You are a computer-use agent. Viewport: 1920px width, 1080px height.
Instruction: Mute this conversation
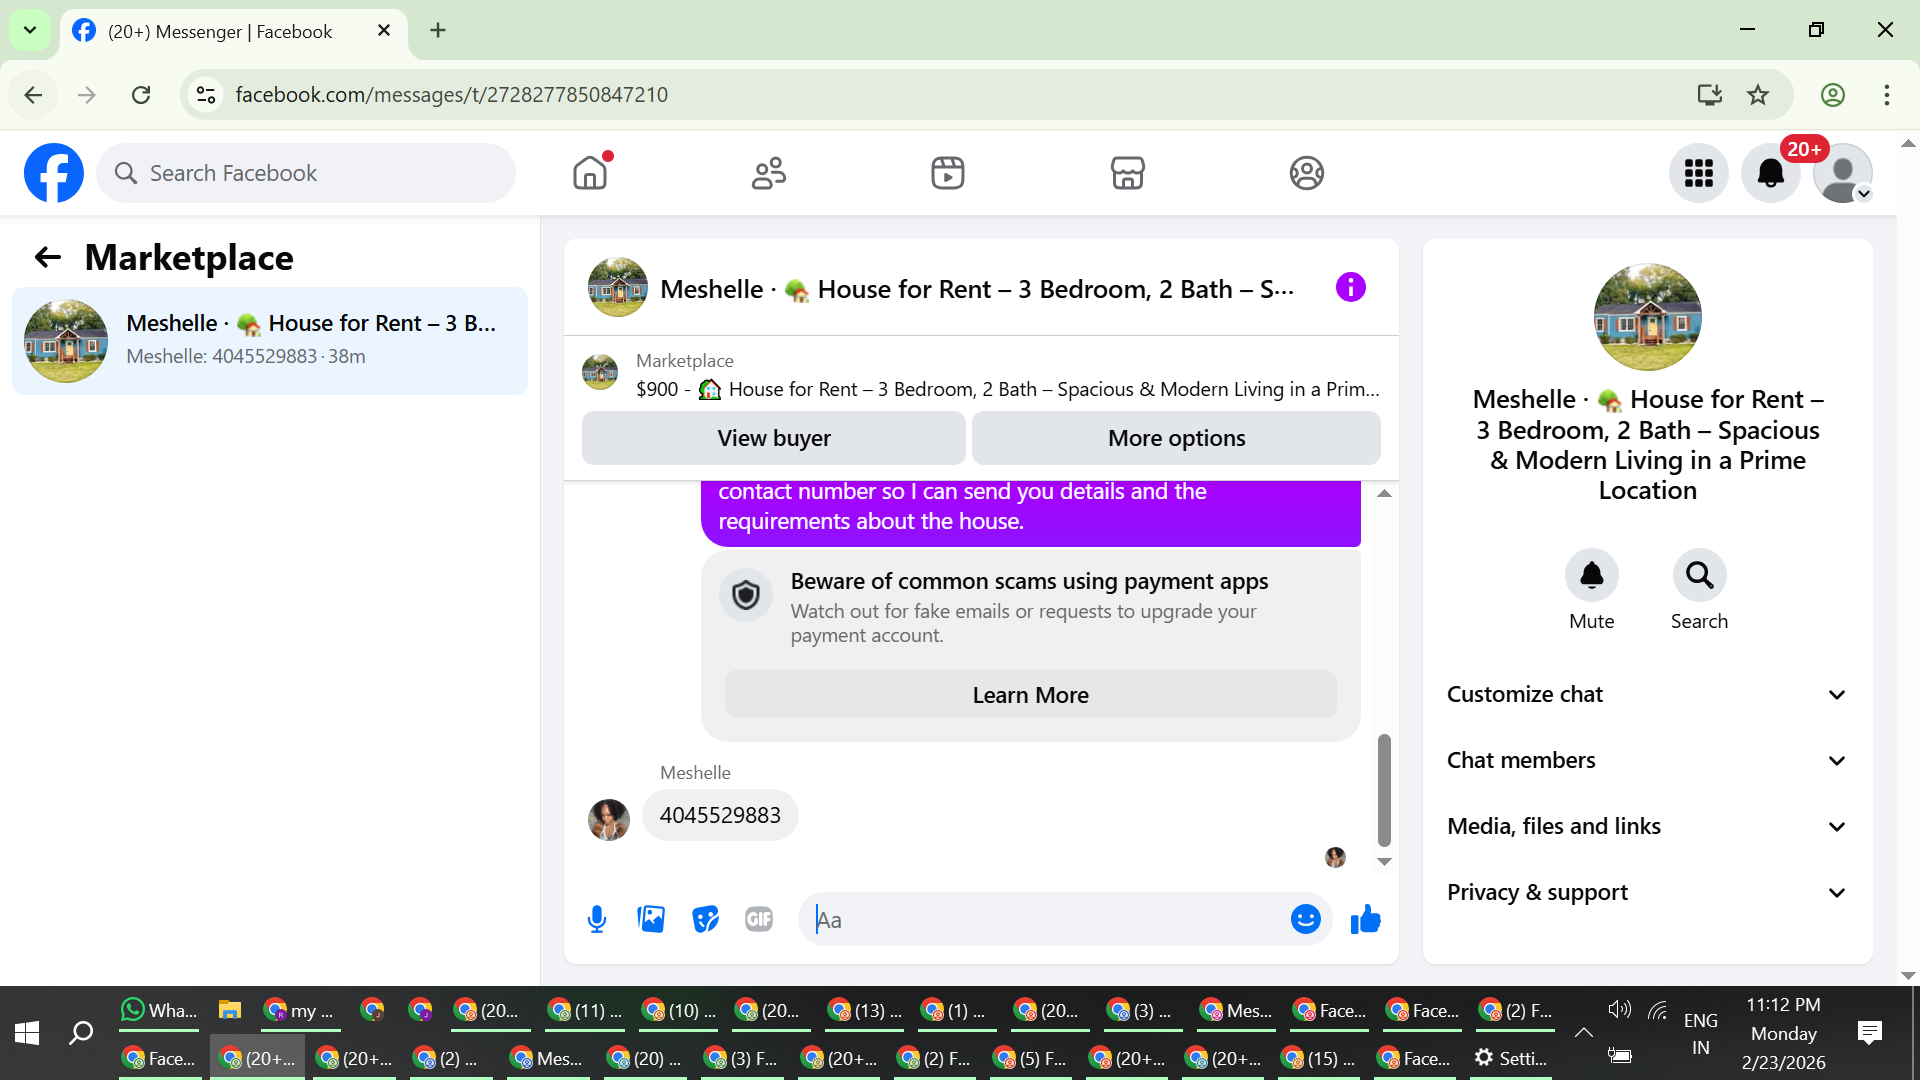(x=1591, y=576)
